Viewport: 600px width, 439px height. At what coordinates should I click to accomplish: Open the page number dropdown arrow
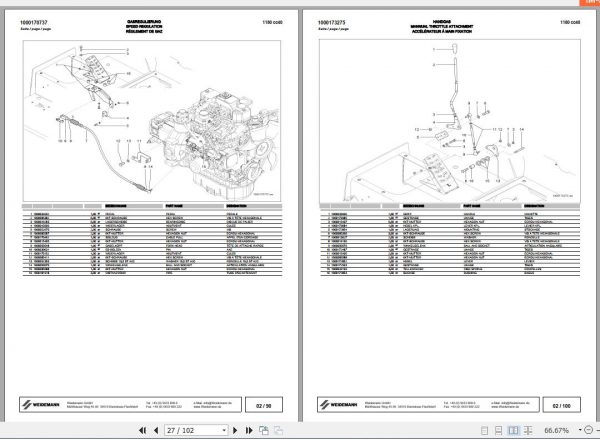coord(224,431)
